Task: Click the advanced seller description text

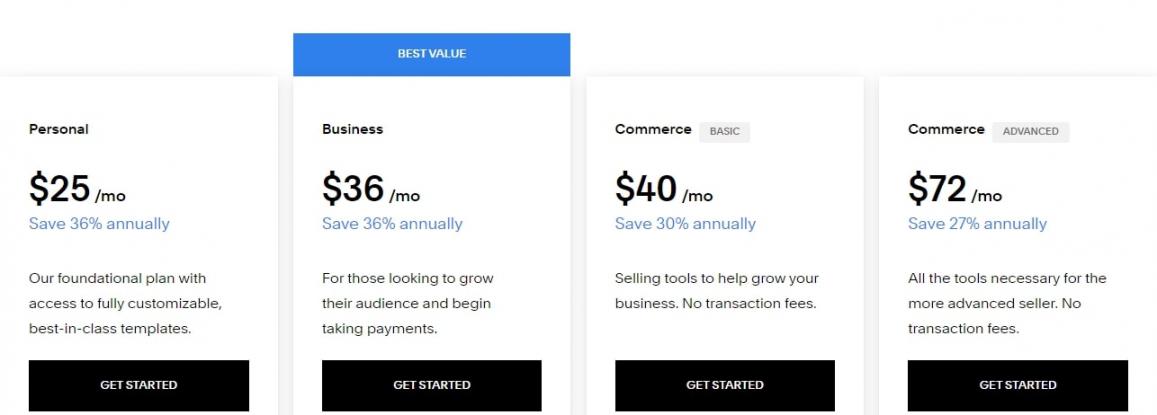Action: [x=1007, y=303]
